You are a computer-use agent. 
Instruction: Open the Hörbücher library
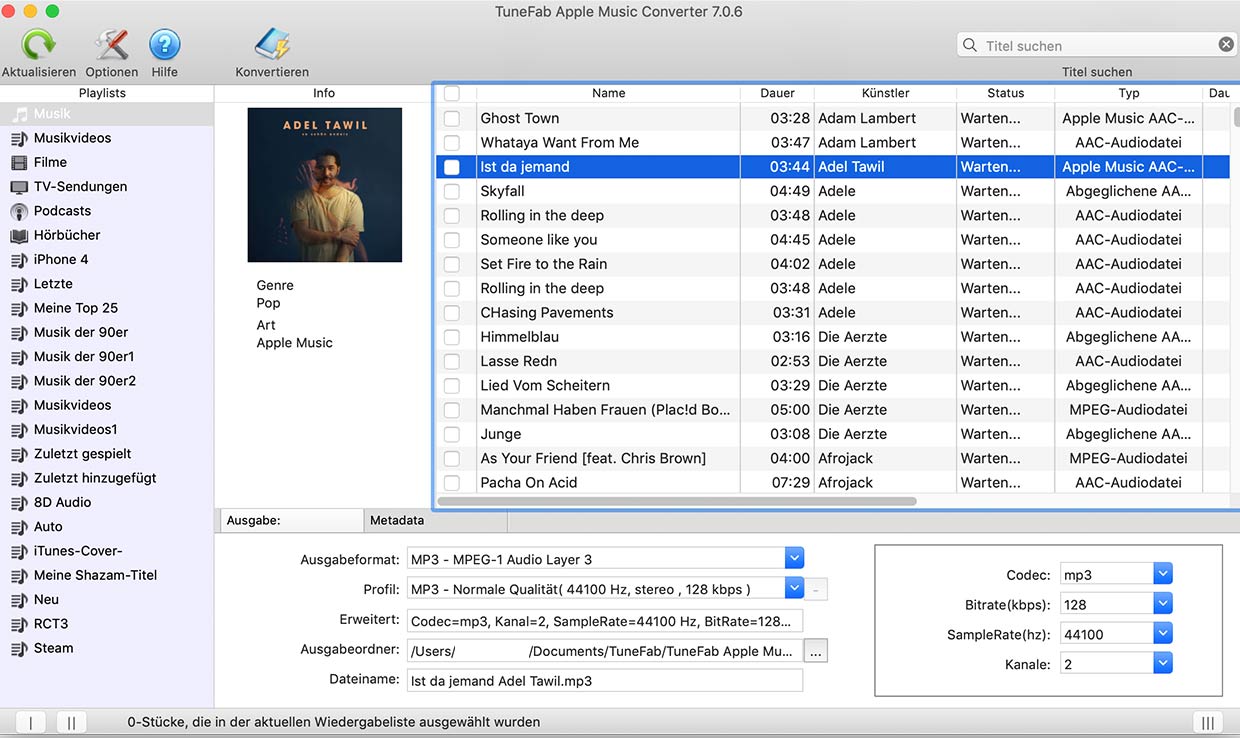tap(107, 235)
